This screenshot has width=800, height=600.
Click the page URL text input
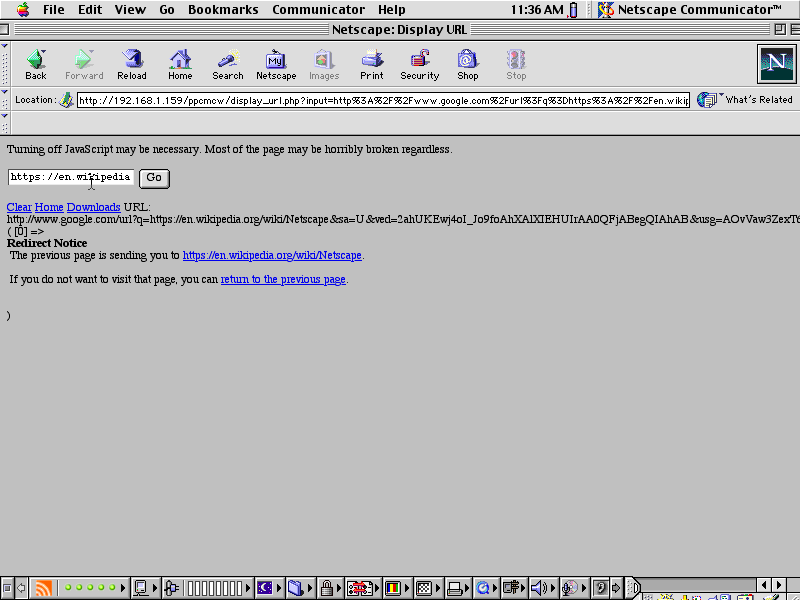tap(71, 177)
